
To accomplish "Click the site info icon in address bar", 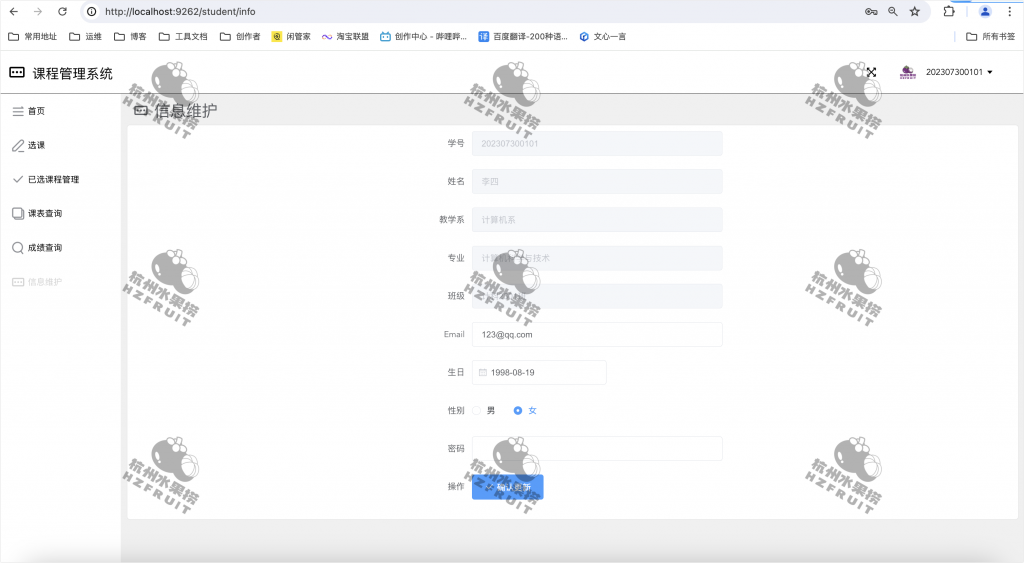I will click(92, 12).
